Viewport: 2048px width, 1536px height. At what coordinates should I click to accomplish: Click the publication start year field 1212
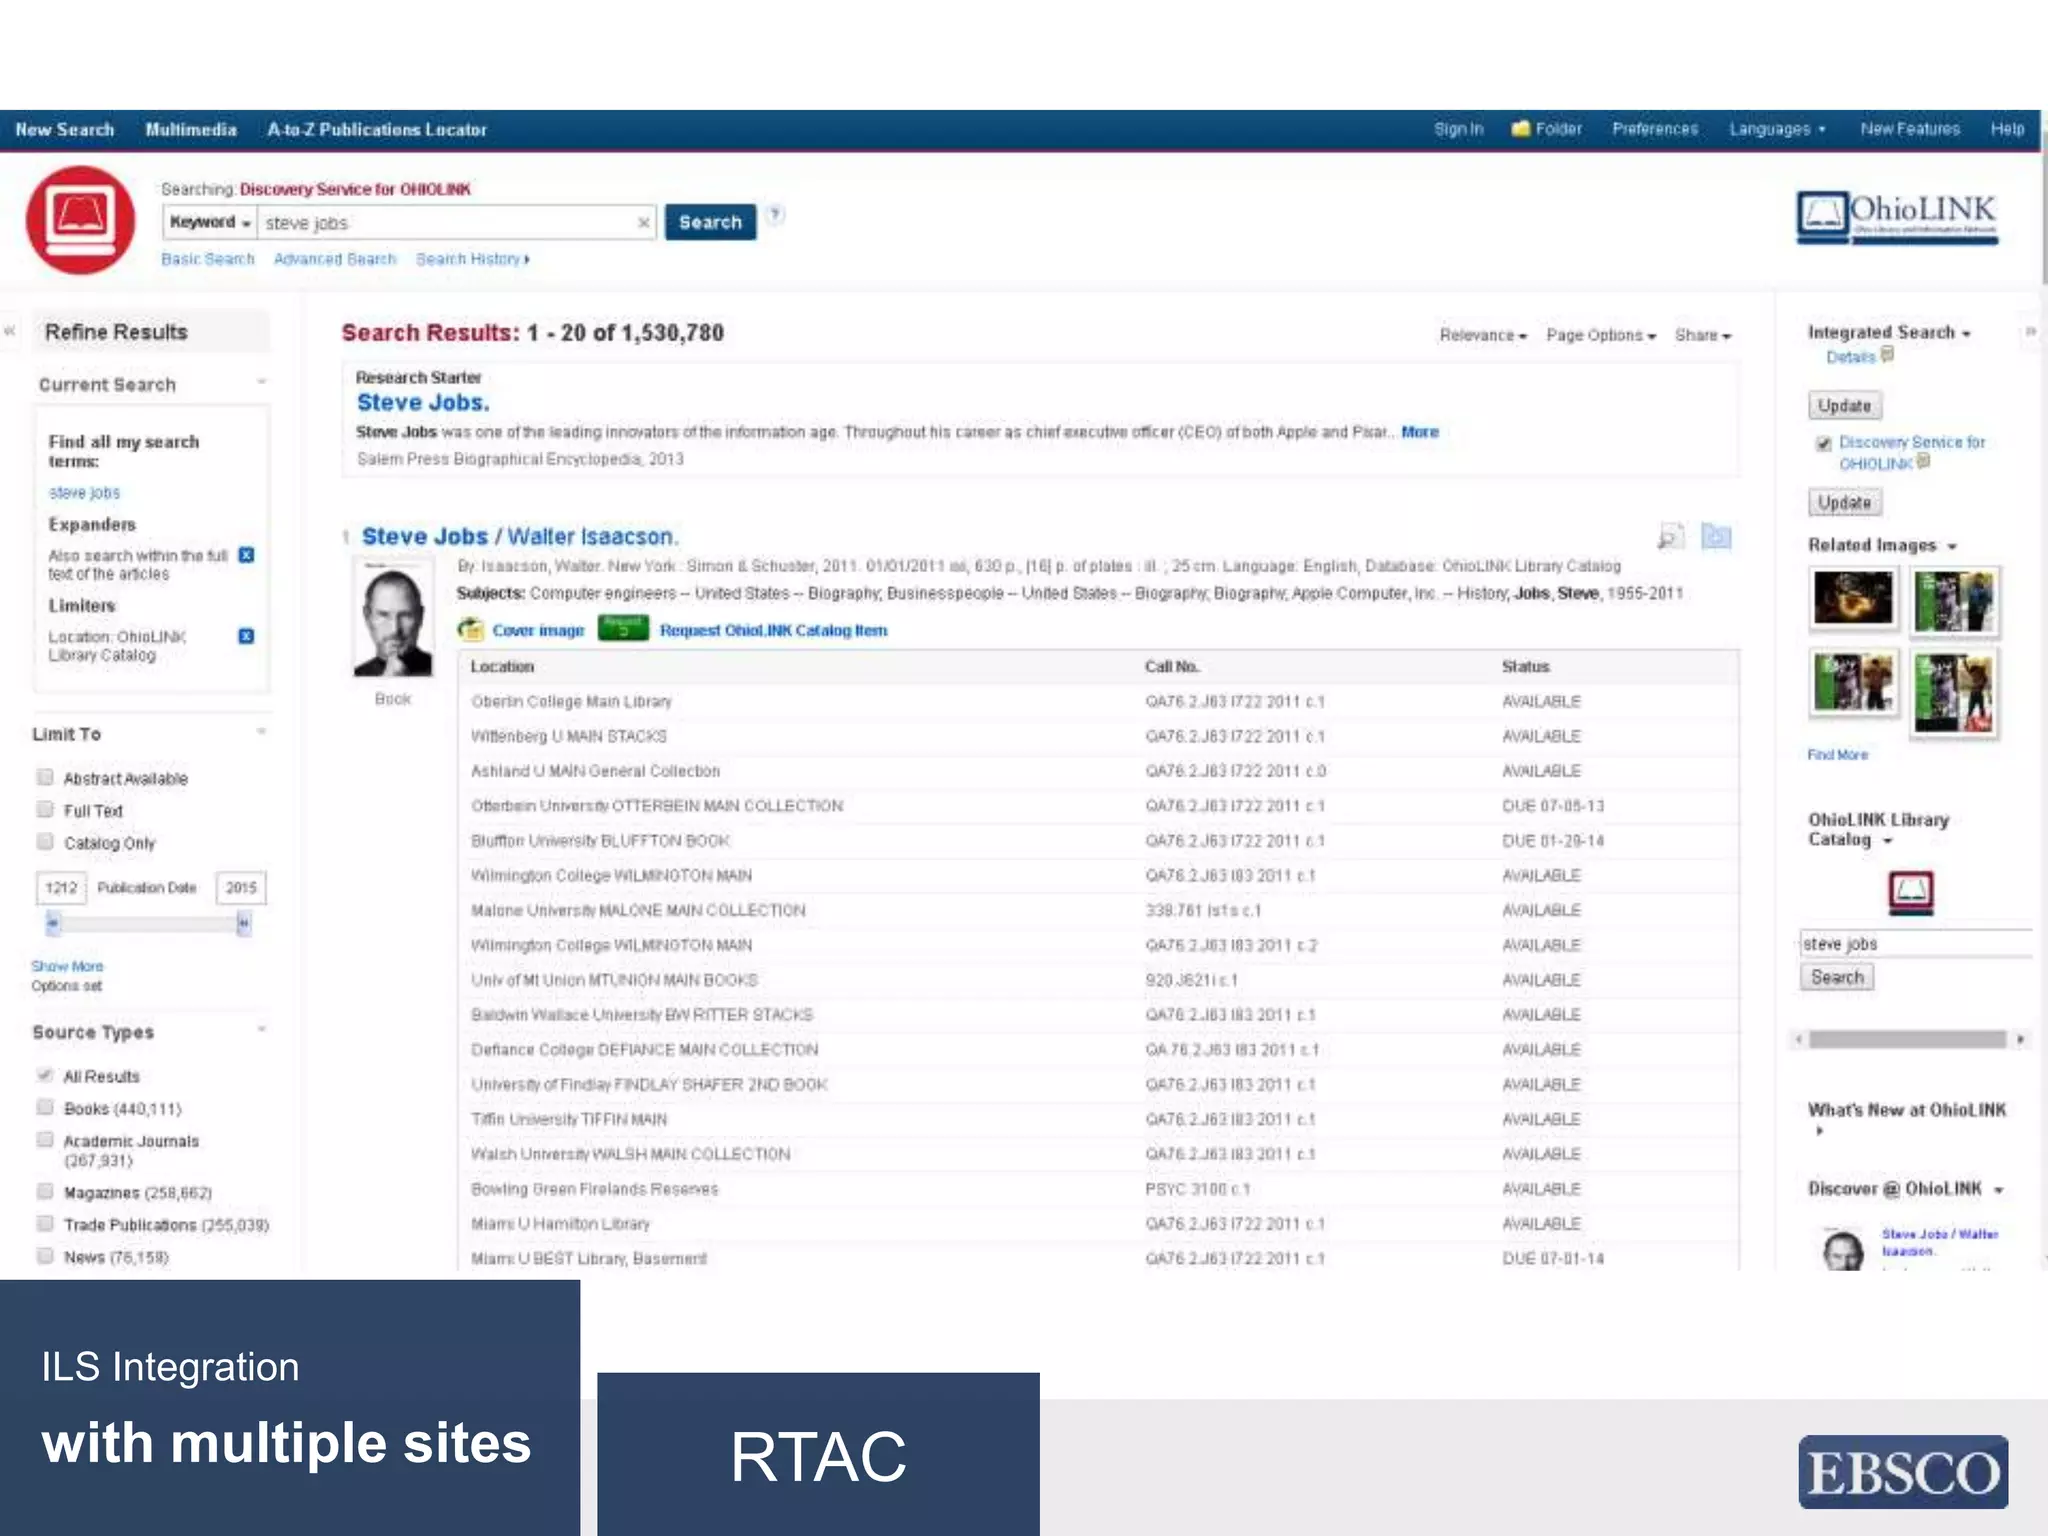coord(61,888)
